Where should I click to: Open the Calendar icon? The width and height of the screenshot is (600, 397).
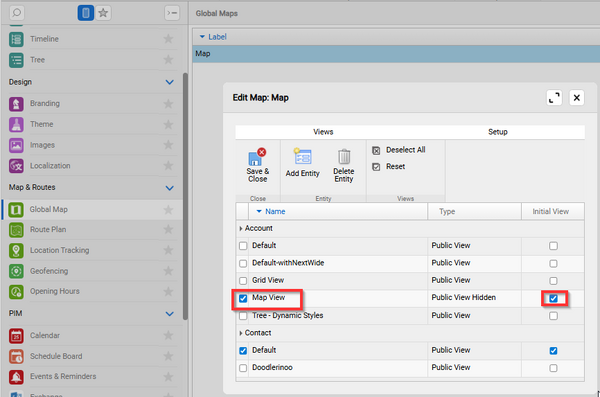tap(16, 336)
